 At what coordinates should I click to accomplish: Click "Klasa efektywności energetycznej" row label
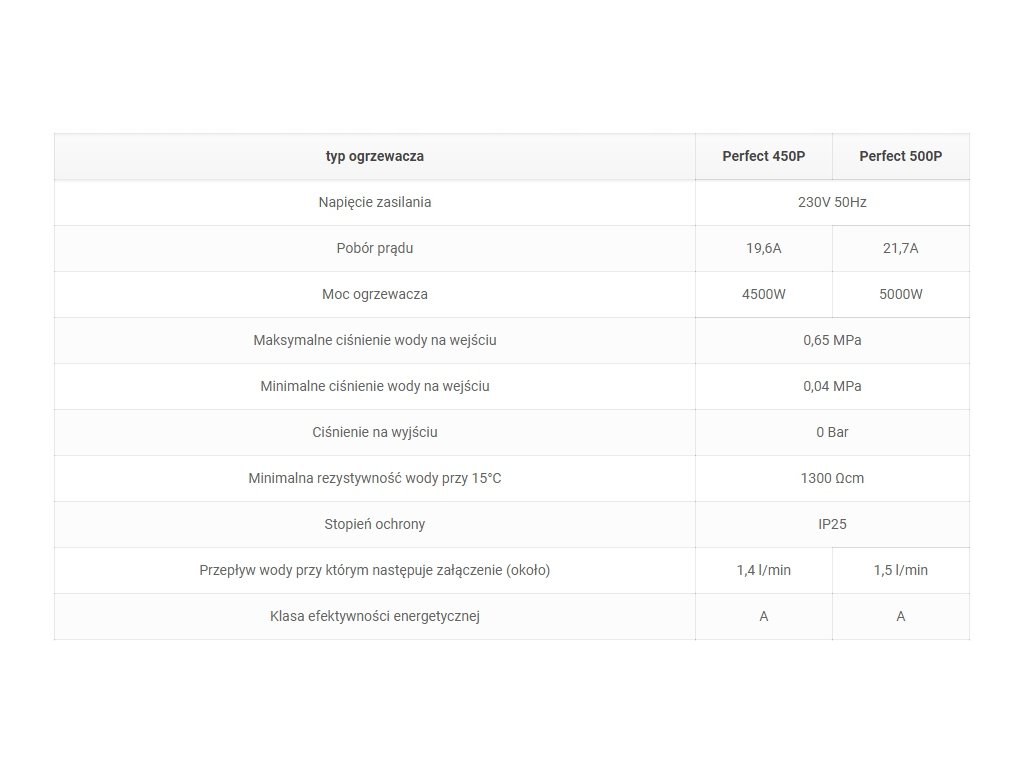375,616
